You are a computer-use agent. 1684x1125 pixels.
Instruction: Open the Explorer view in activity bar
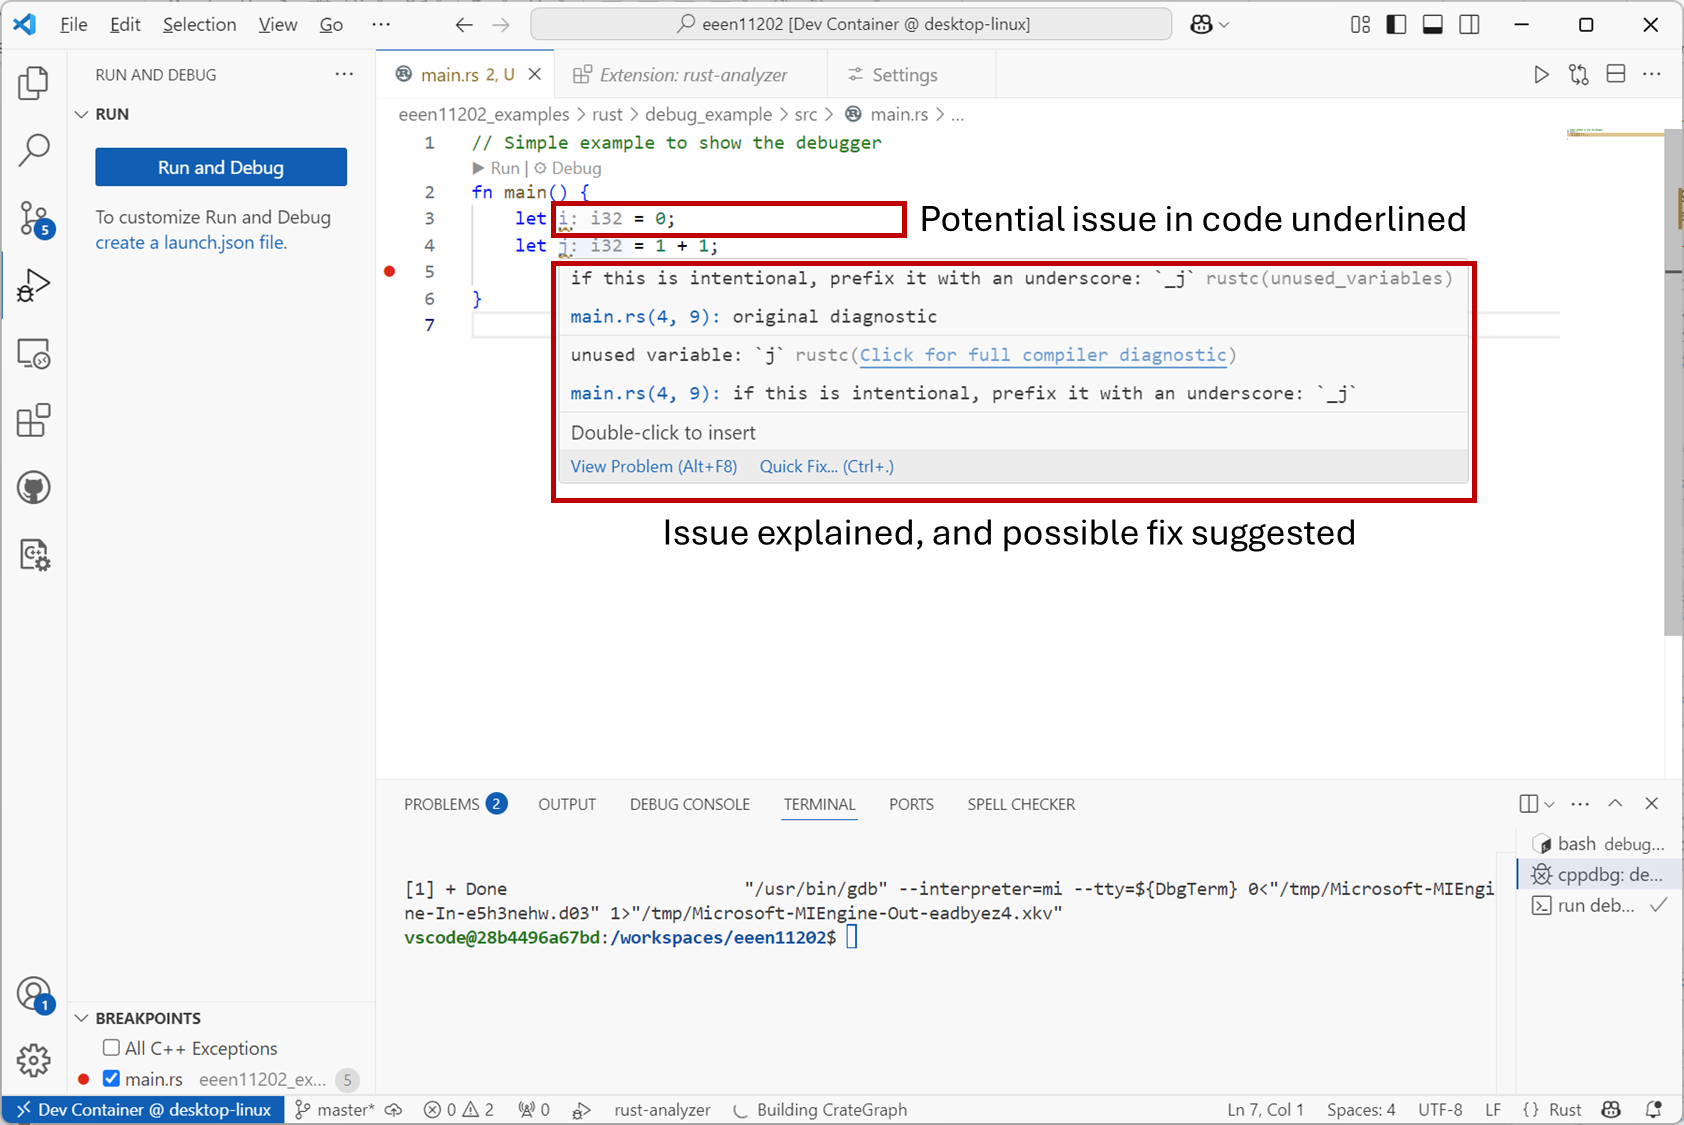pyautogui.click(x=33, y=83)
